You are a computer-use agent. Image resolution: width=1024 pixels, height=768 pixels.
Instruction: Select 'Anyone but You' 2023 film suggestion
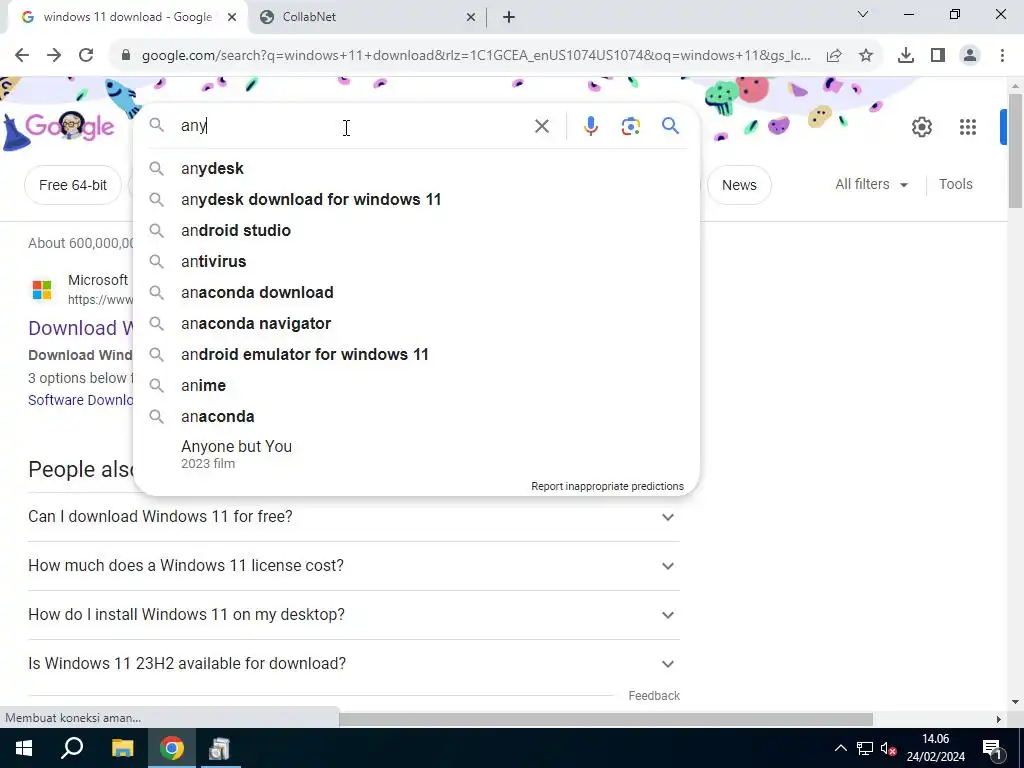pyautogui.click(x=416, y=455)
